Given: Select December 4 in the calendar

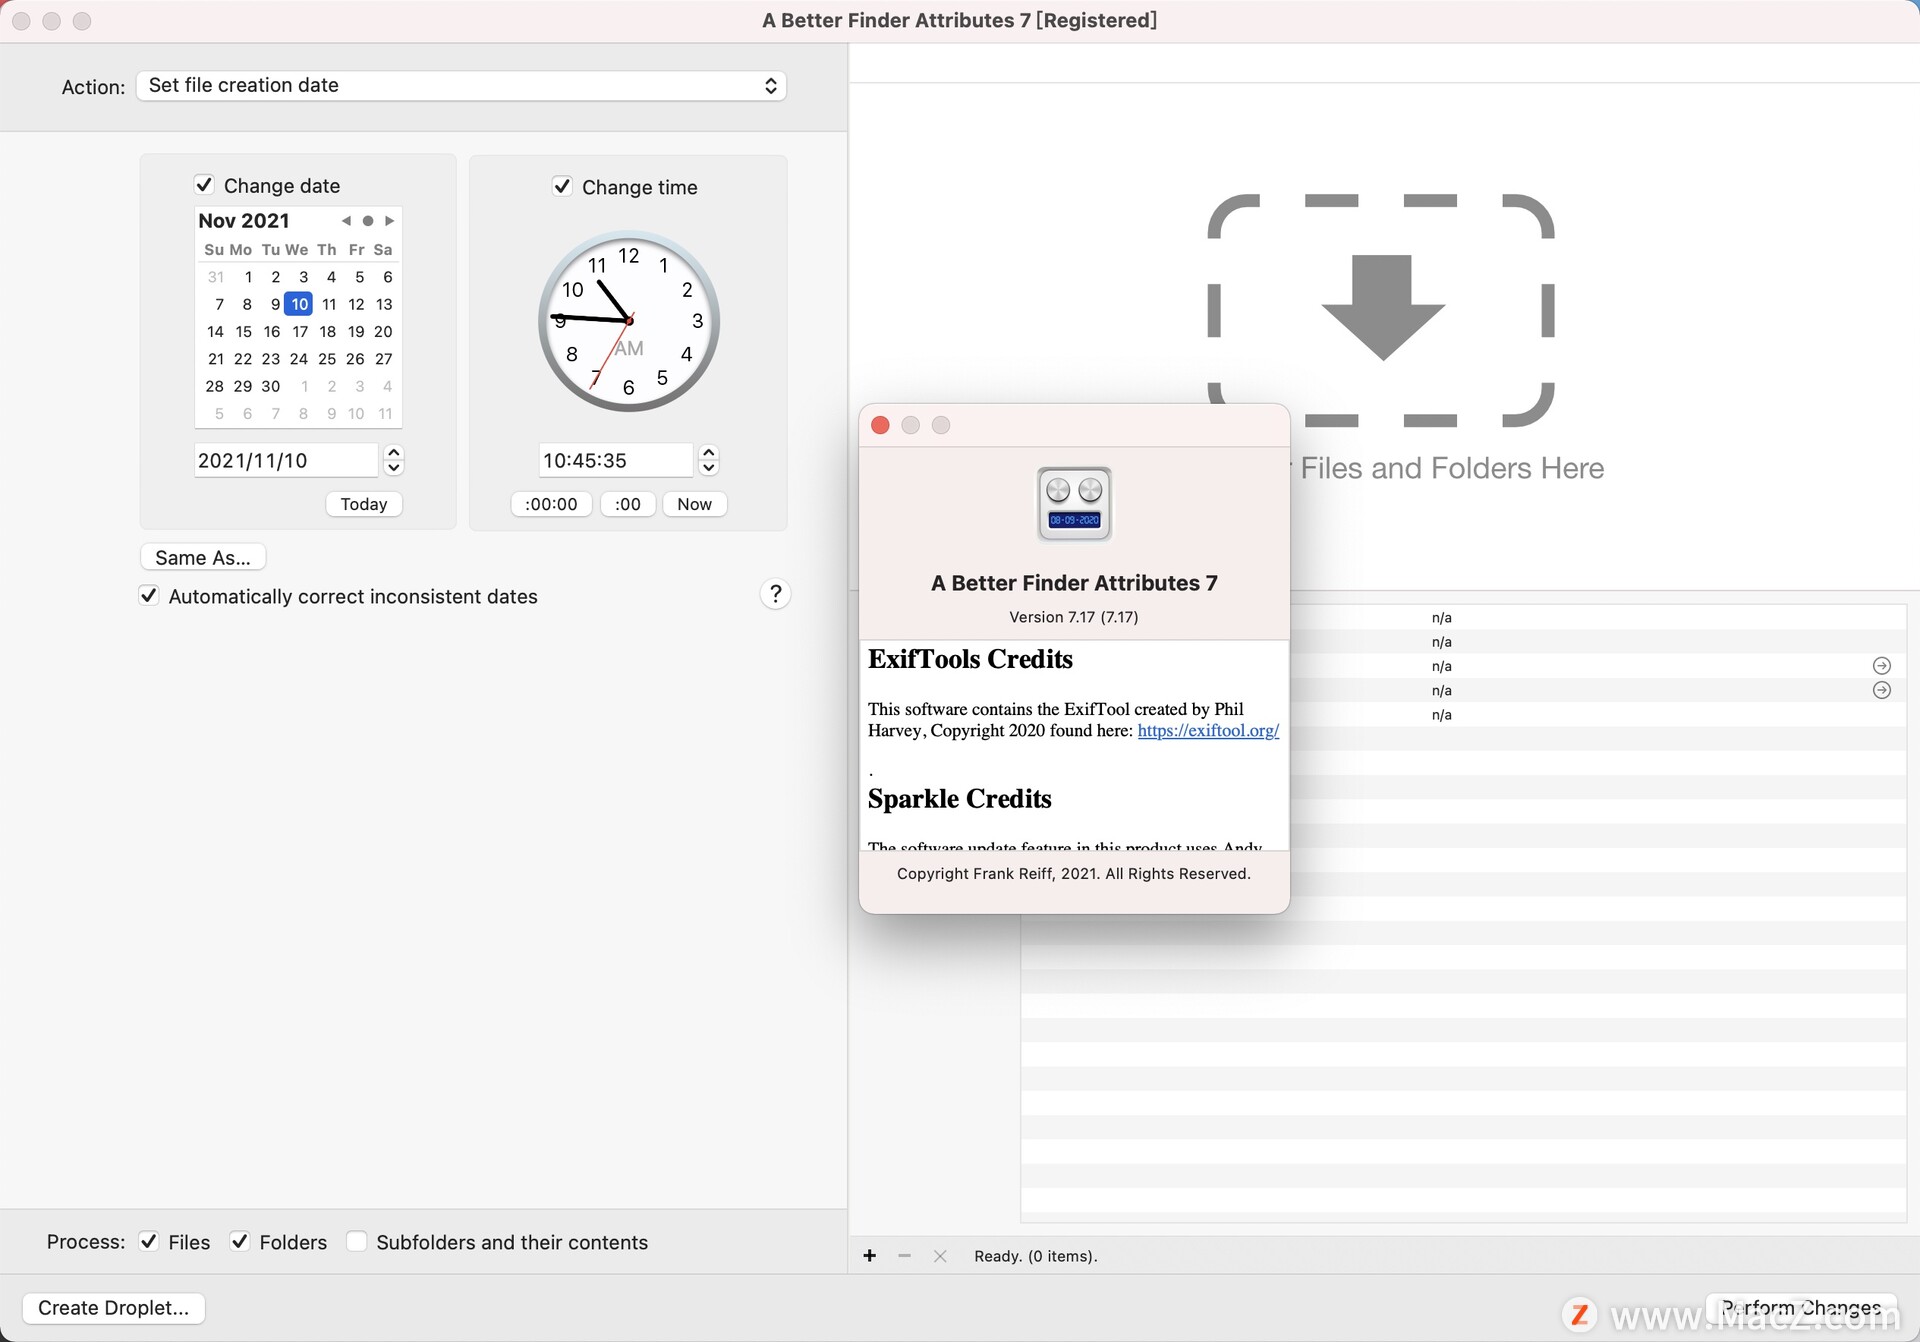Looking at the screenshot, I should tap(388, 386).
